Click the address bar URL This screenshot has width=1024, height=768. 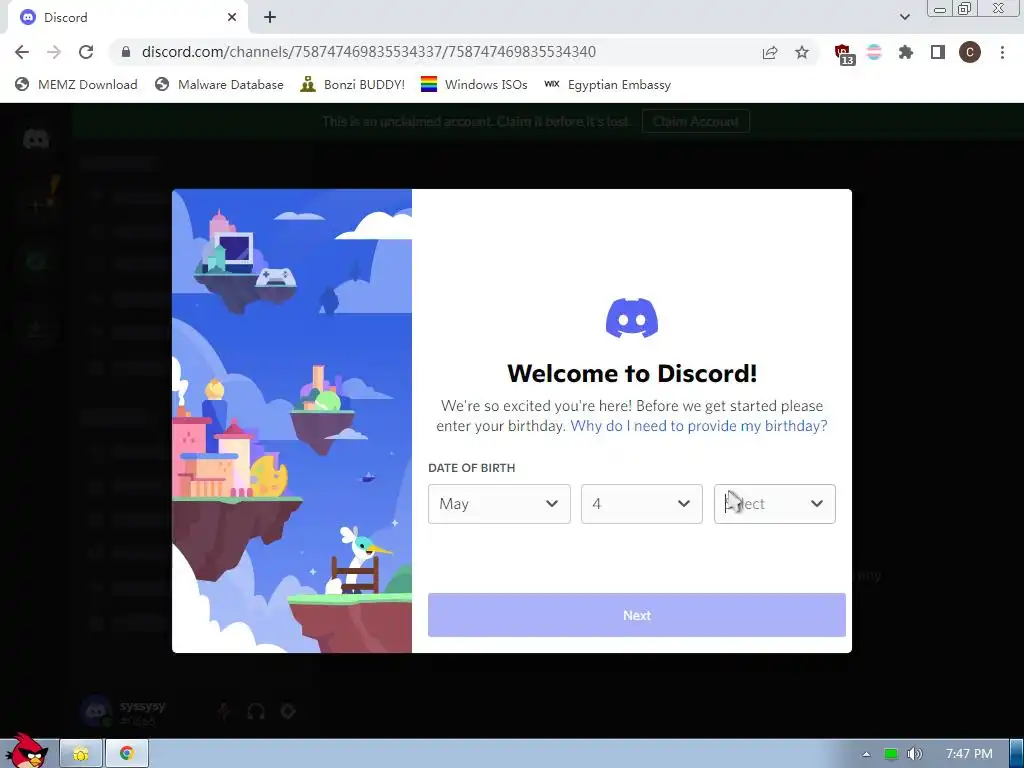368,52
